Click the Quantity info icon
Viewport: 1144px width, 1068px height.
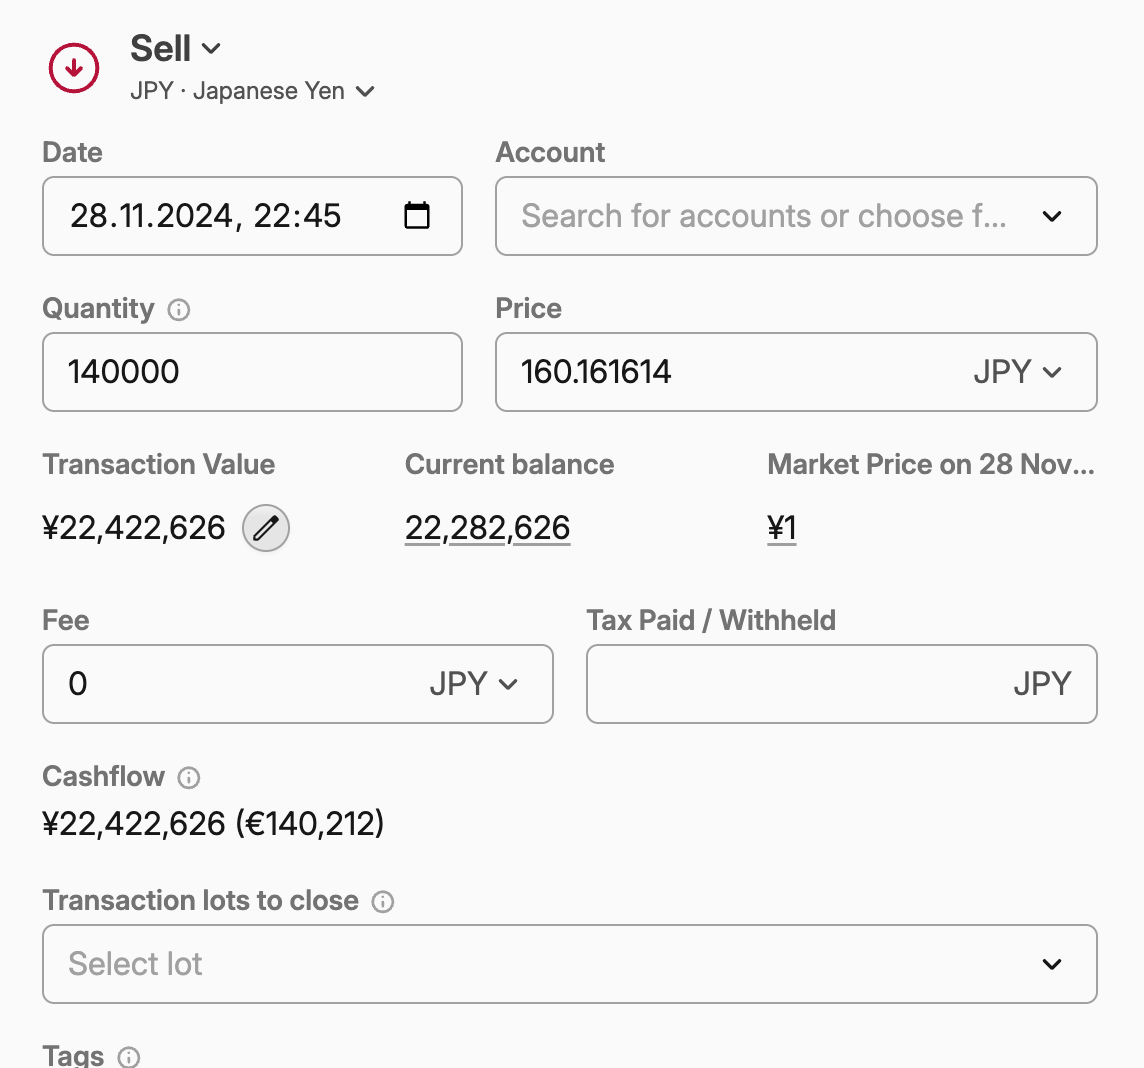[179, 310]
